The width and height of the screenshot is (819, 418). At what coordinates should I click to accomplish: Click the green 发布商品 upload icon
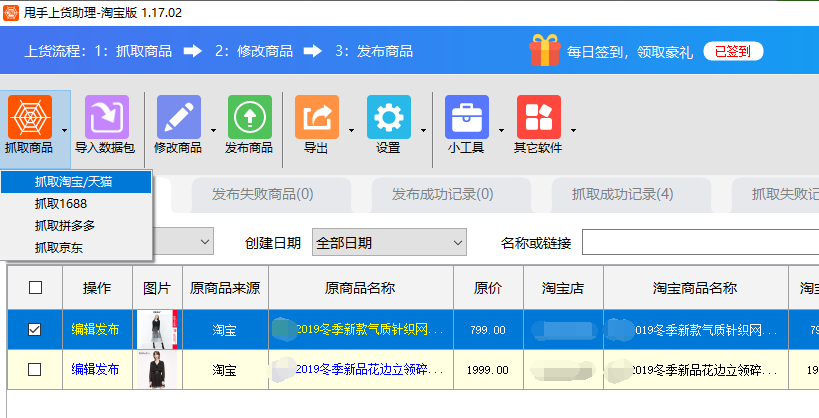click(x=250, y=117)
